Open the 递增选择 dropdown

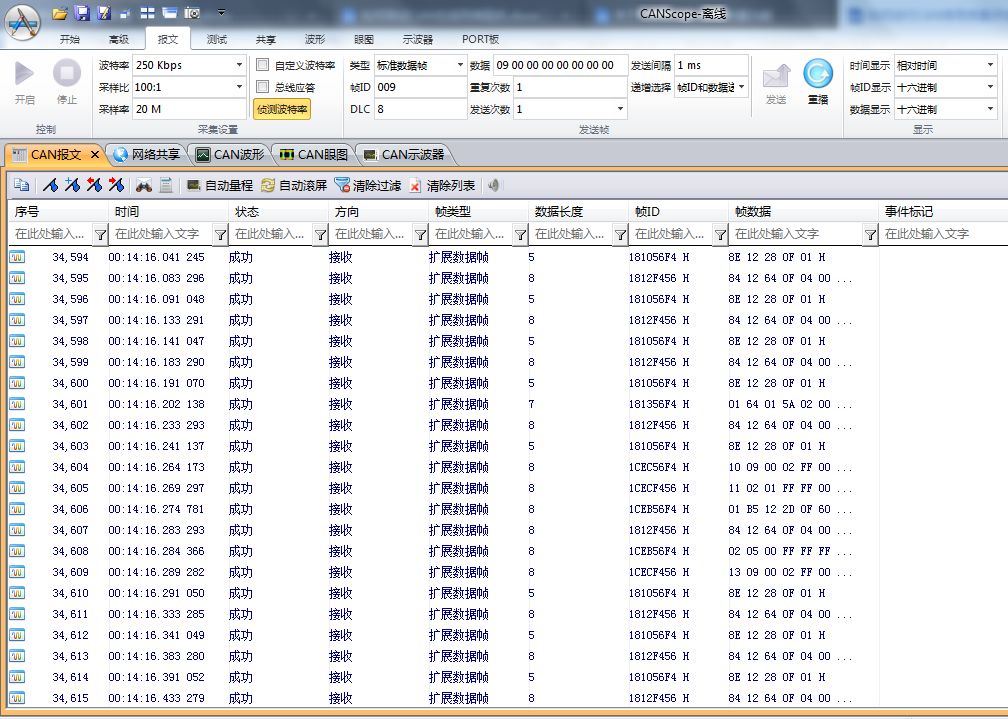click(x=742, y=87)
